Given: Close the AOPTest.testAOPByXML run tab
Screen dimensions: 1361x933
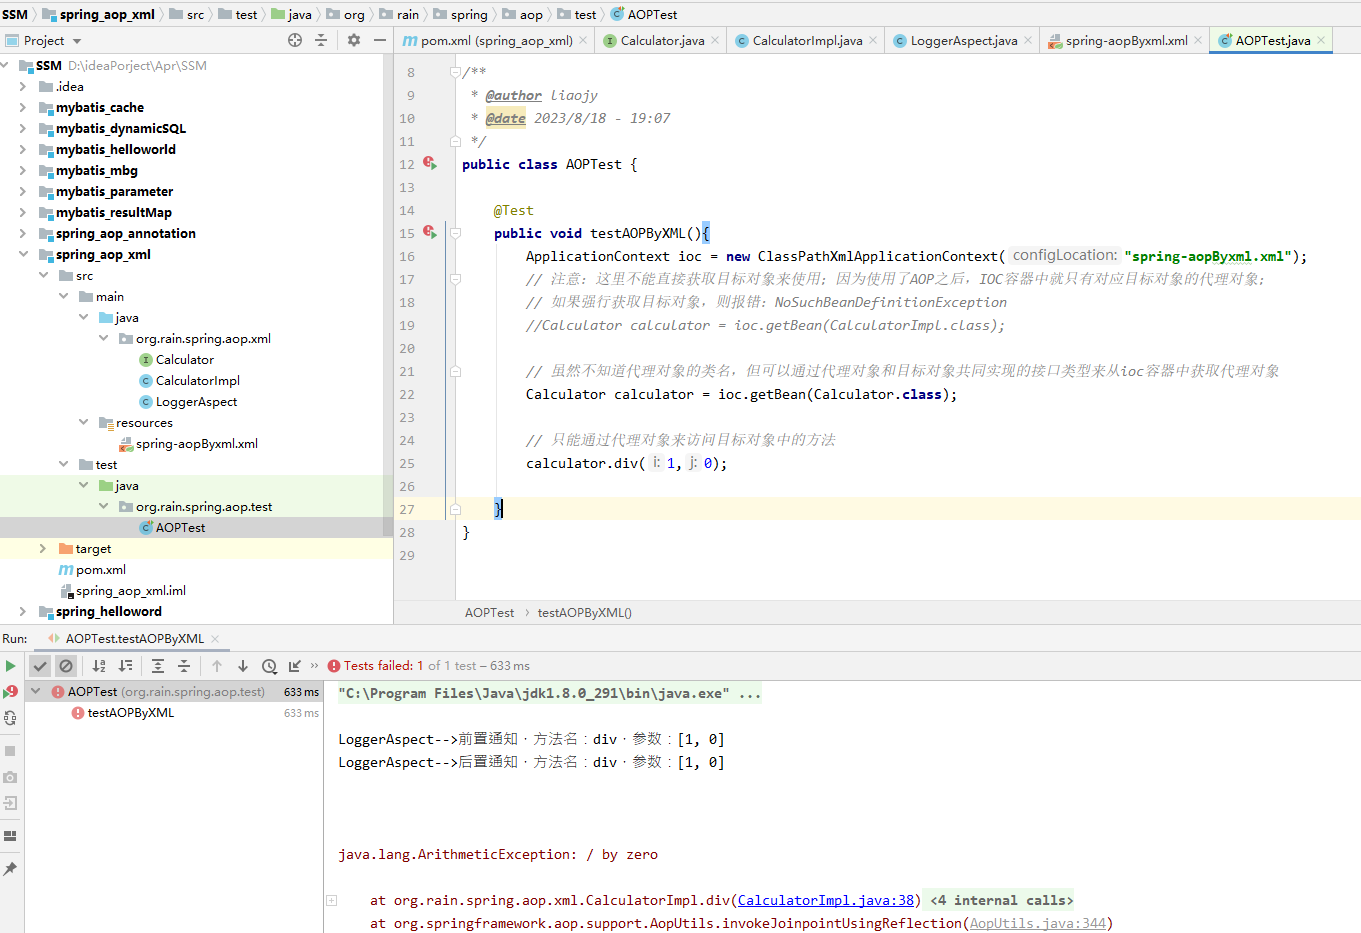Looking at the screenshot, I should [x=215, y=639].
